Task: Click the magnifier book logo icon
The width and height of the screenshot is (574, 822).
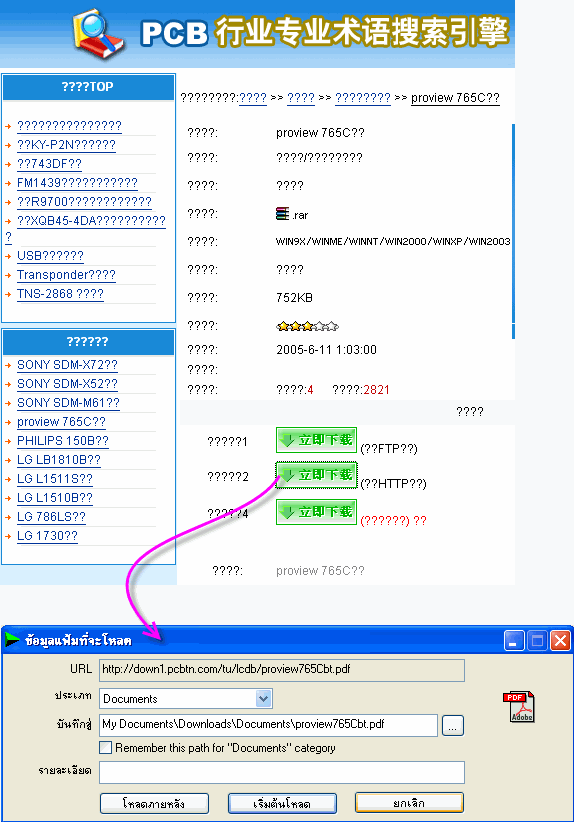Action: pyautogui.click(x=99, y=35)
